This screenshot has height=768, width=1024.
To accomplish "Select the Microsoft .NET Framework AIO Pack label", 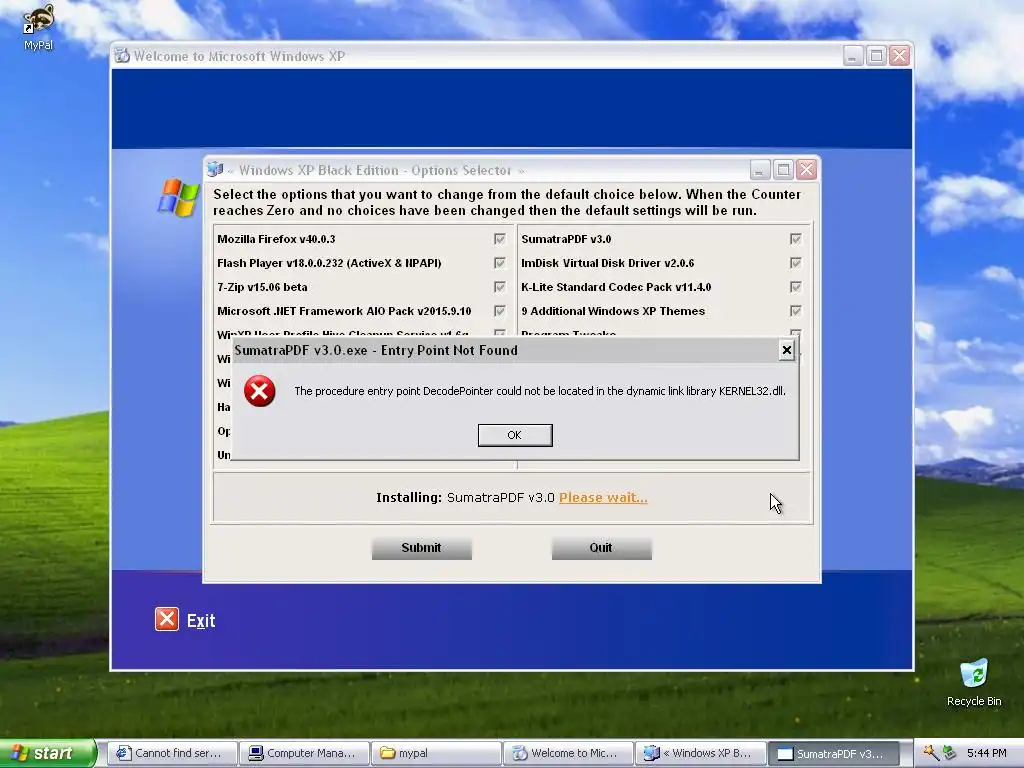I will click(344, 311).
